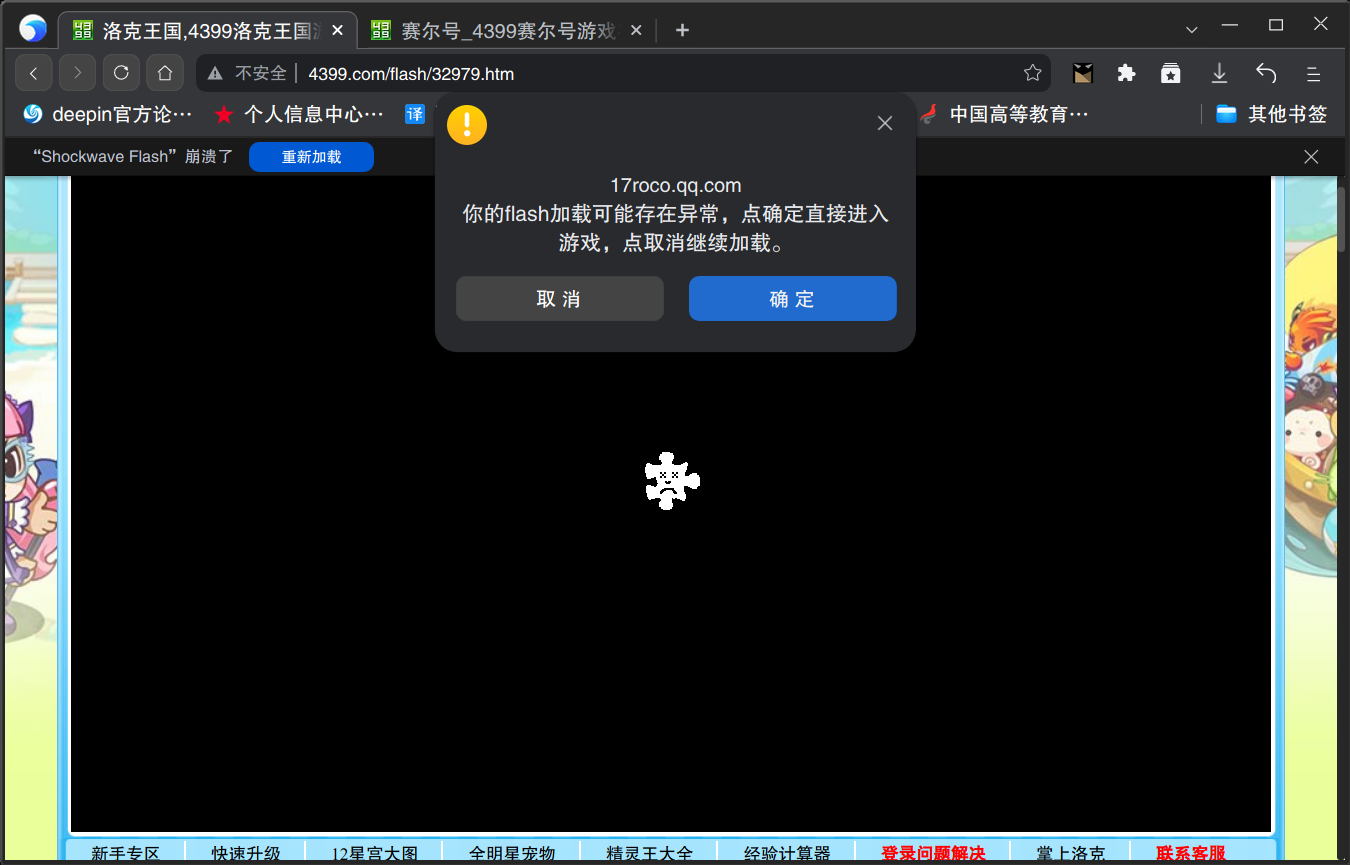Screen dimensions: 1350x865
Task: Open the extensions puzzle-piece menu
Action: [1127, 73]
